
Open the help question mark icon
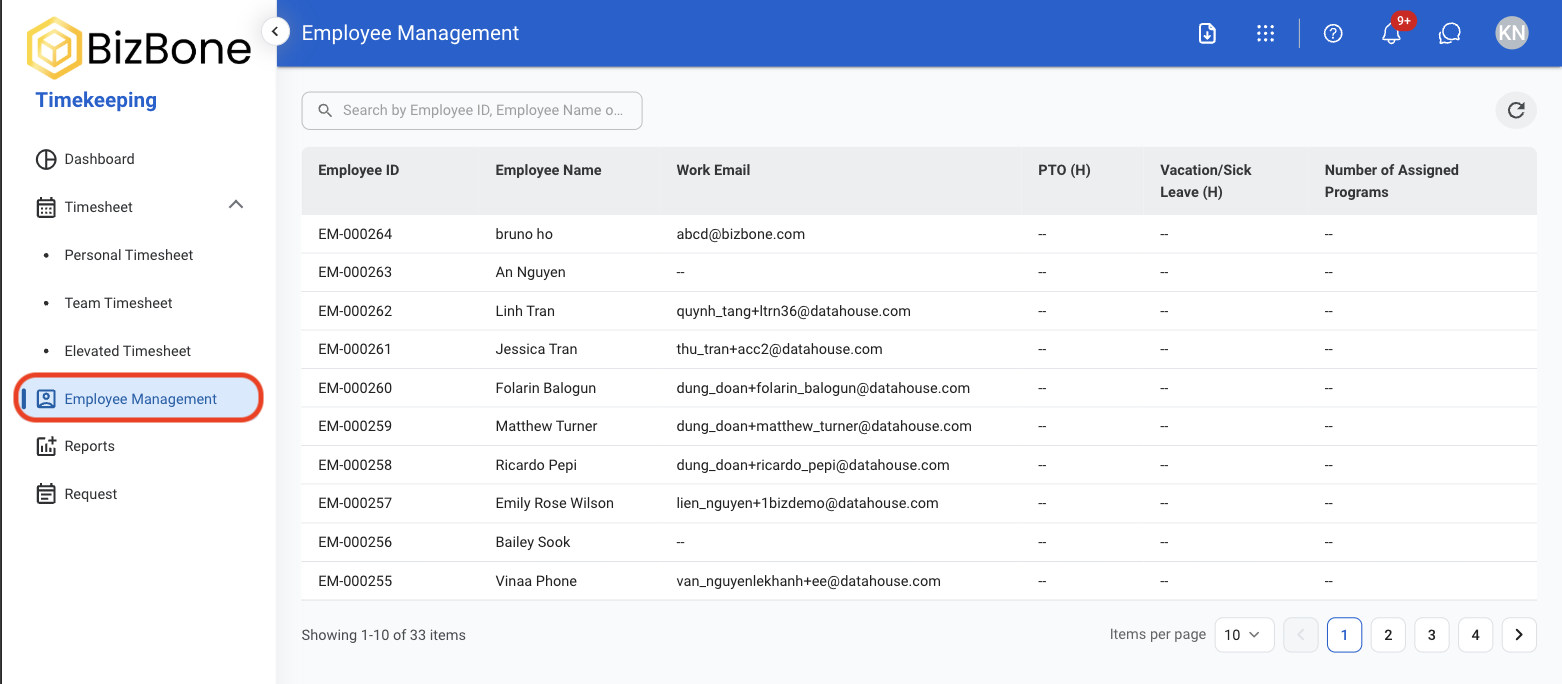click(1333, 33)
